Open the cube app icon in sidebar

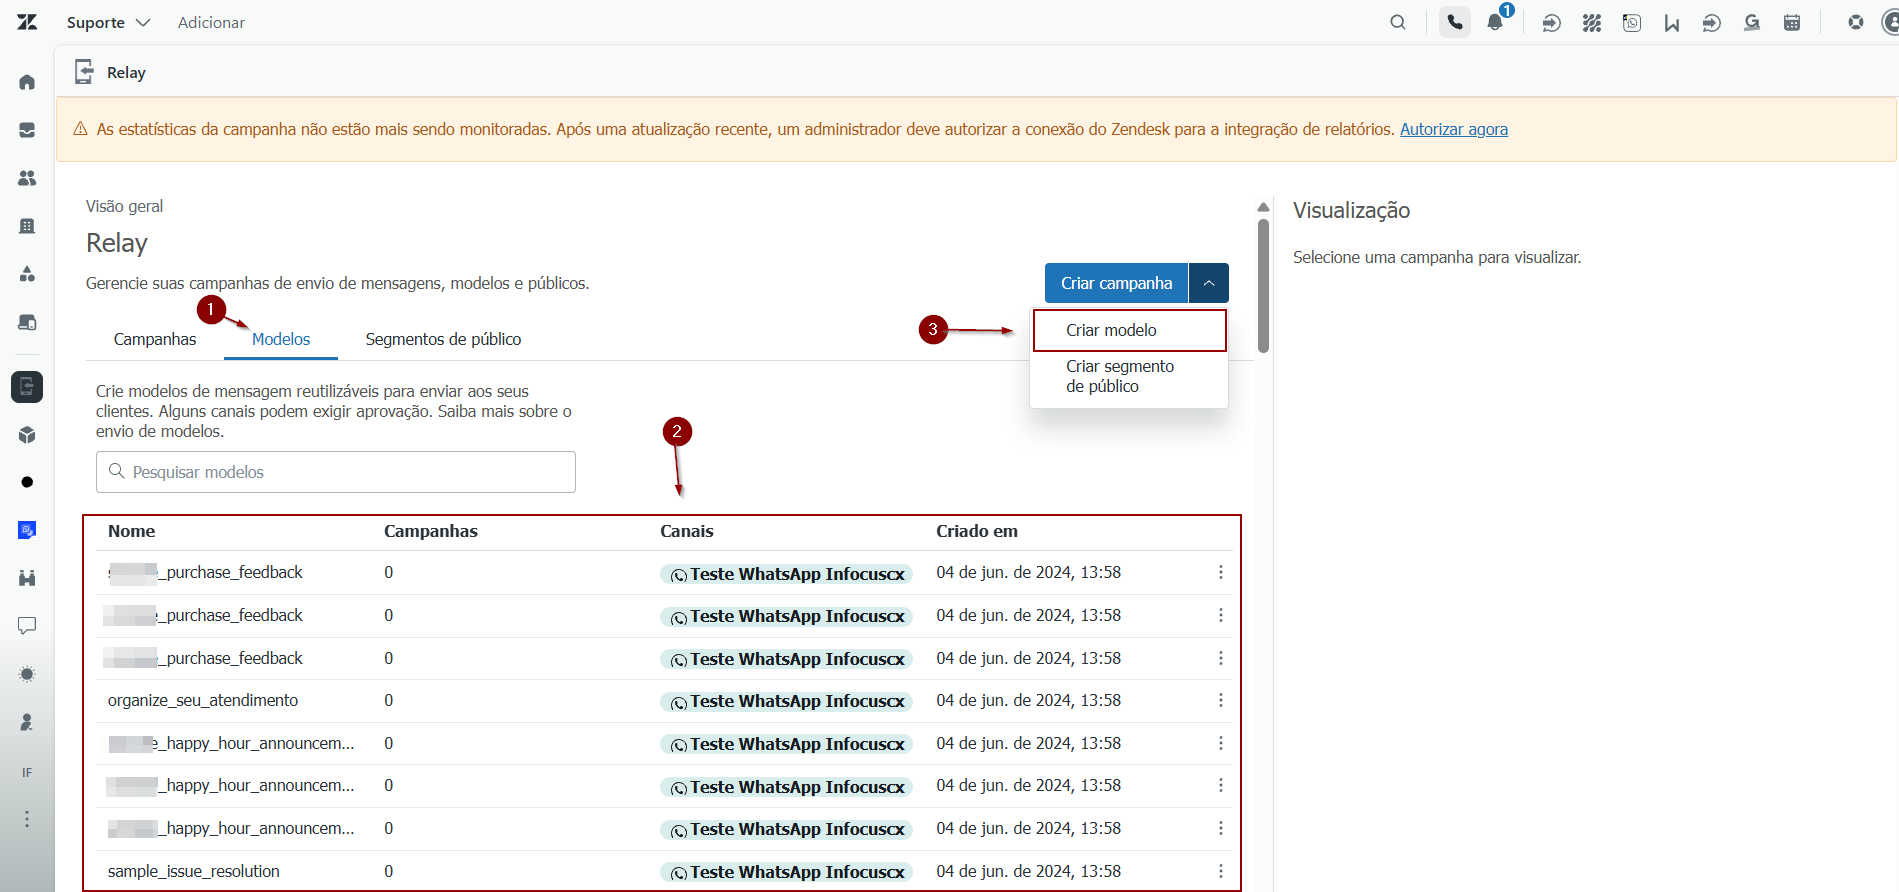[27, 435]
